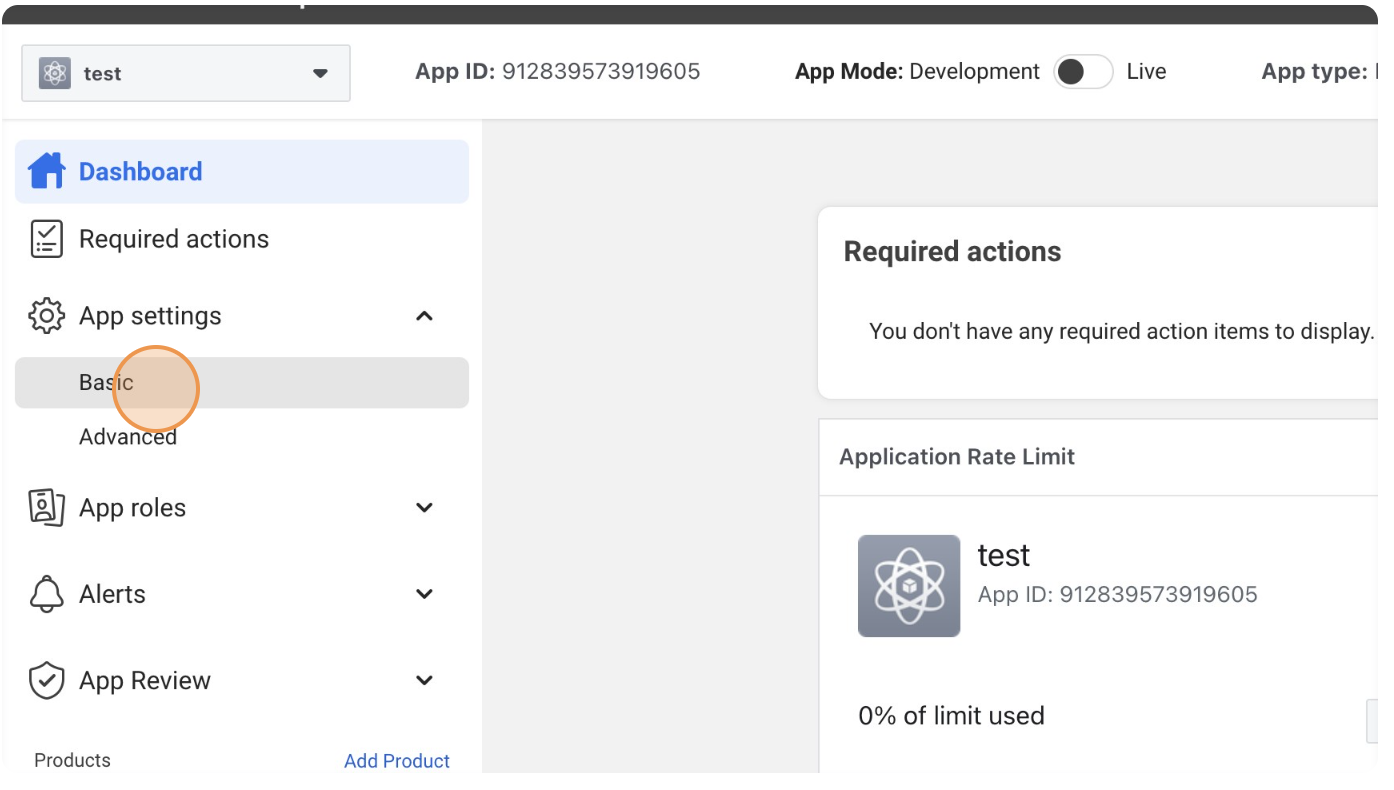Click the Dashboard home icon
1394x790 pixels.
46,171
